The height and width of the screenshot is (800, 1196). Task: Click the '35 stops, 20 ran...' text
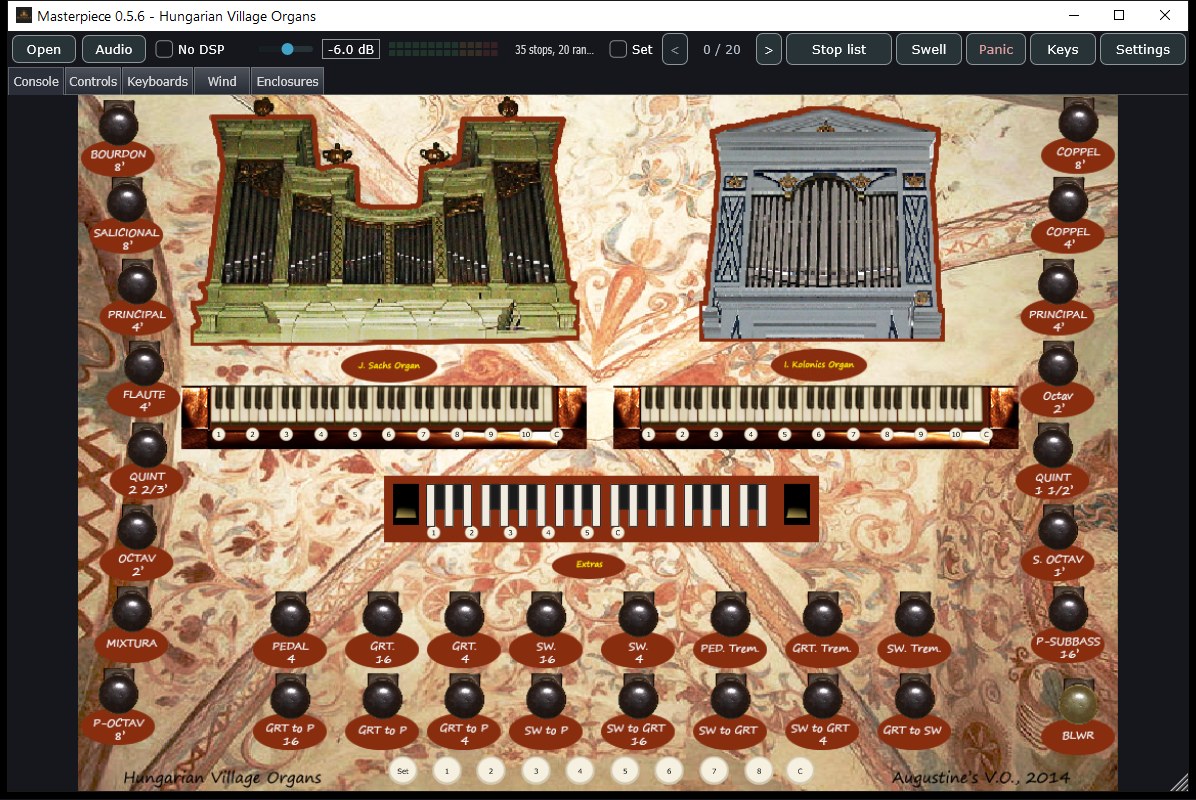tap(555, 49)
